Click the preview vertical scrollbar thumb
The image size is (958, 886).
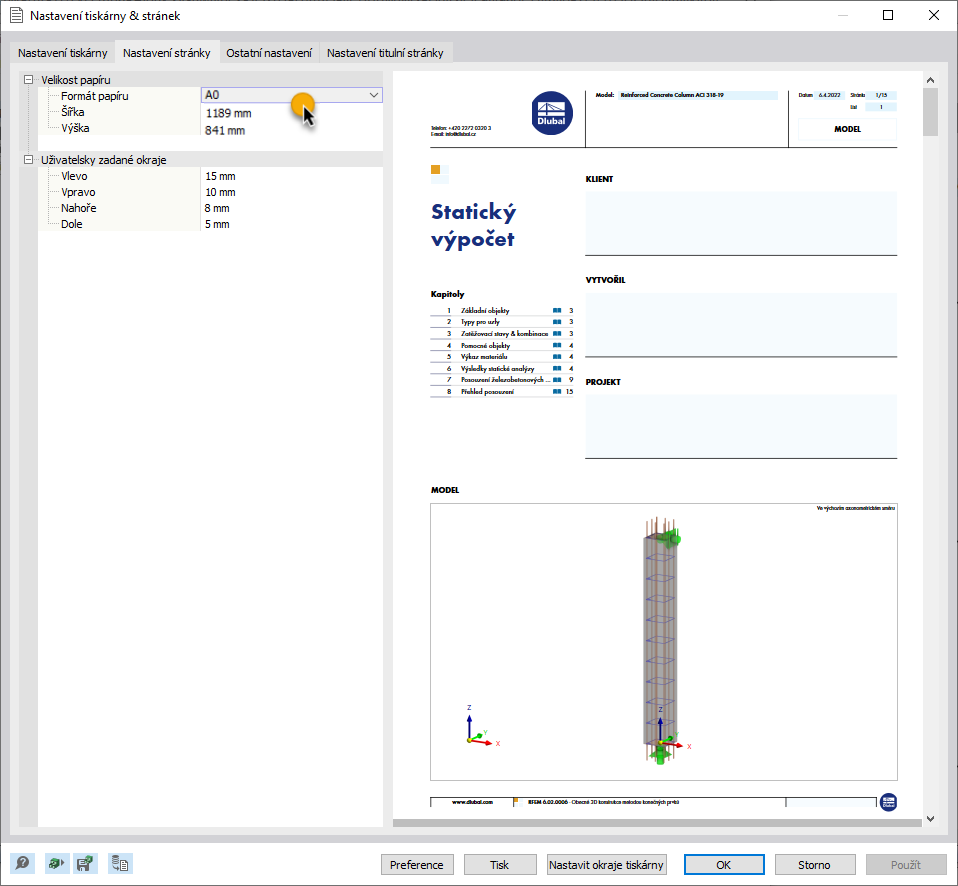click(x=931, y=112)
